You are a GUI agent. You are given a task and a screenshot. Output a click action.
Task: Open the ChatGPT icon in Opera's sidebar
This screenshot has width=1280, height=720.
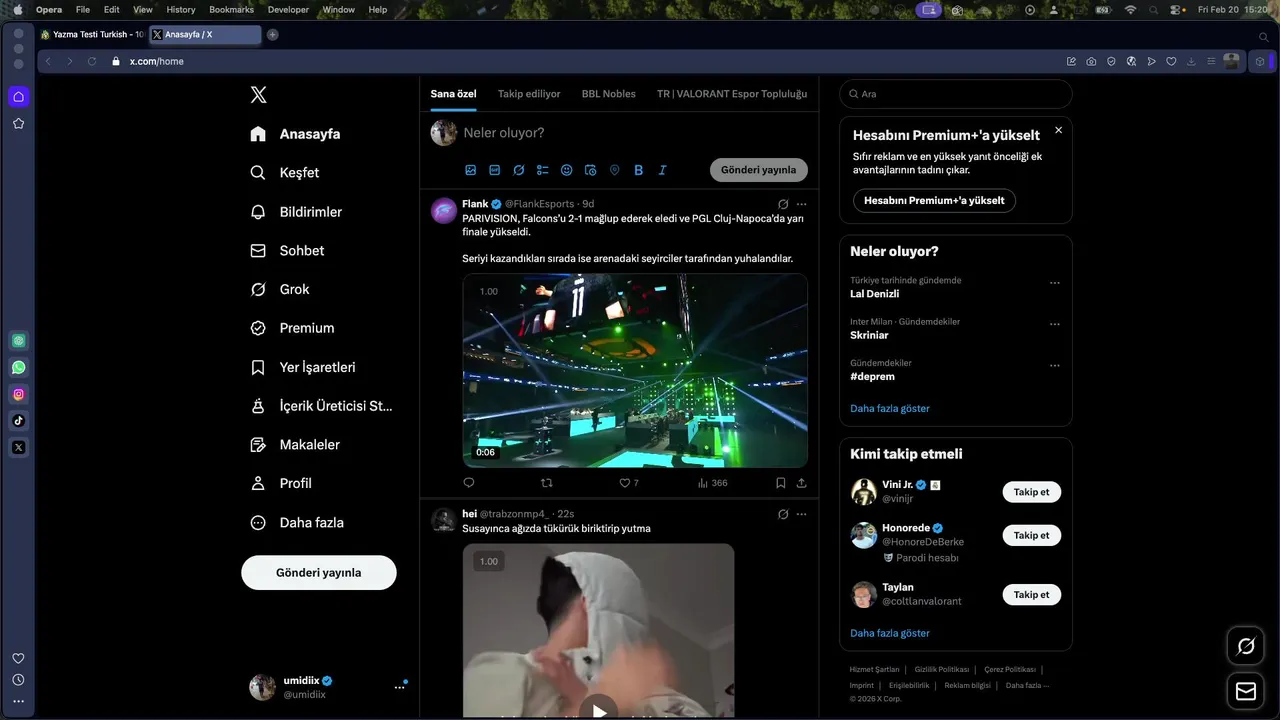[18, 340]
